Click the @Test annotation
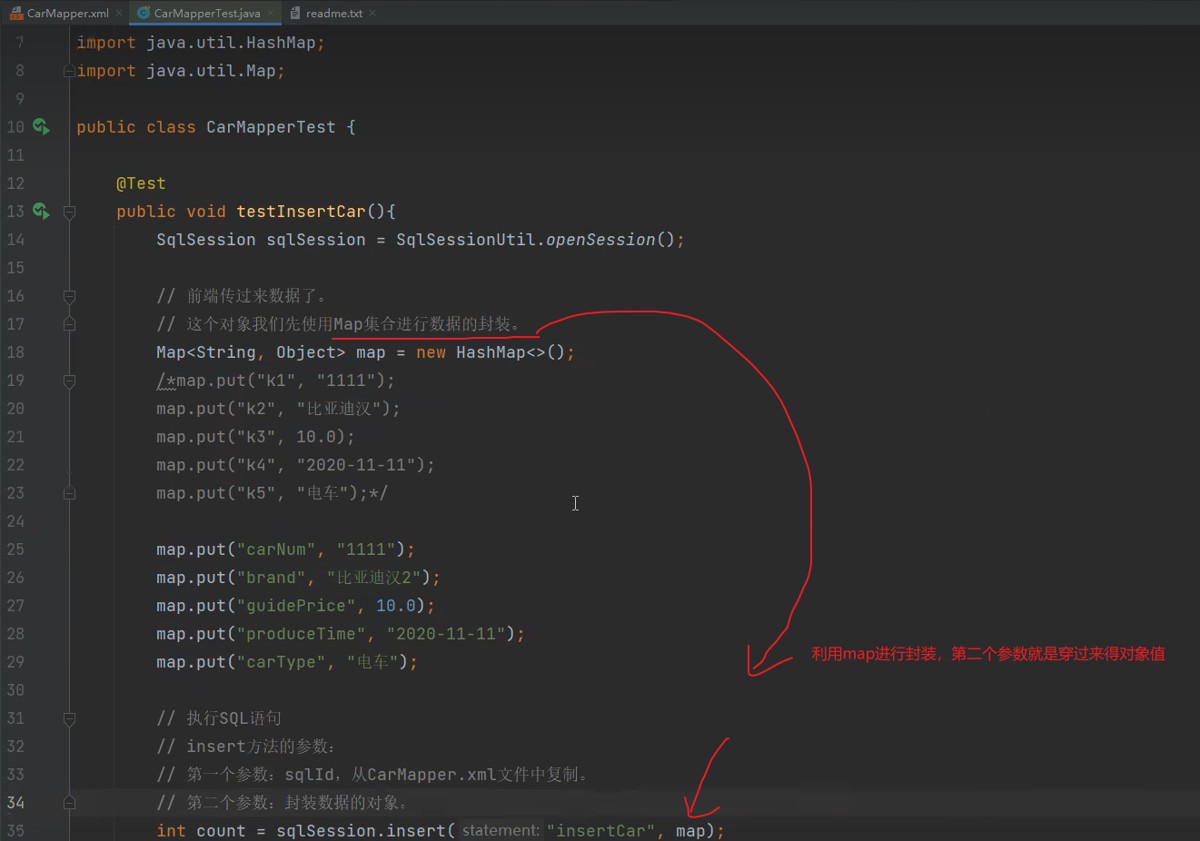This screenshot has width=1200, height=841. click(141, 183)
